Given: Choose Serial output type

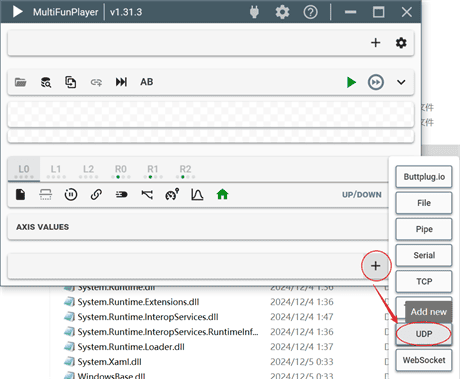Looking at the screenshot, I should pyautogui.click(x=424, y=255).
